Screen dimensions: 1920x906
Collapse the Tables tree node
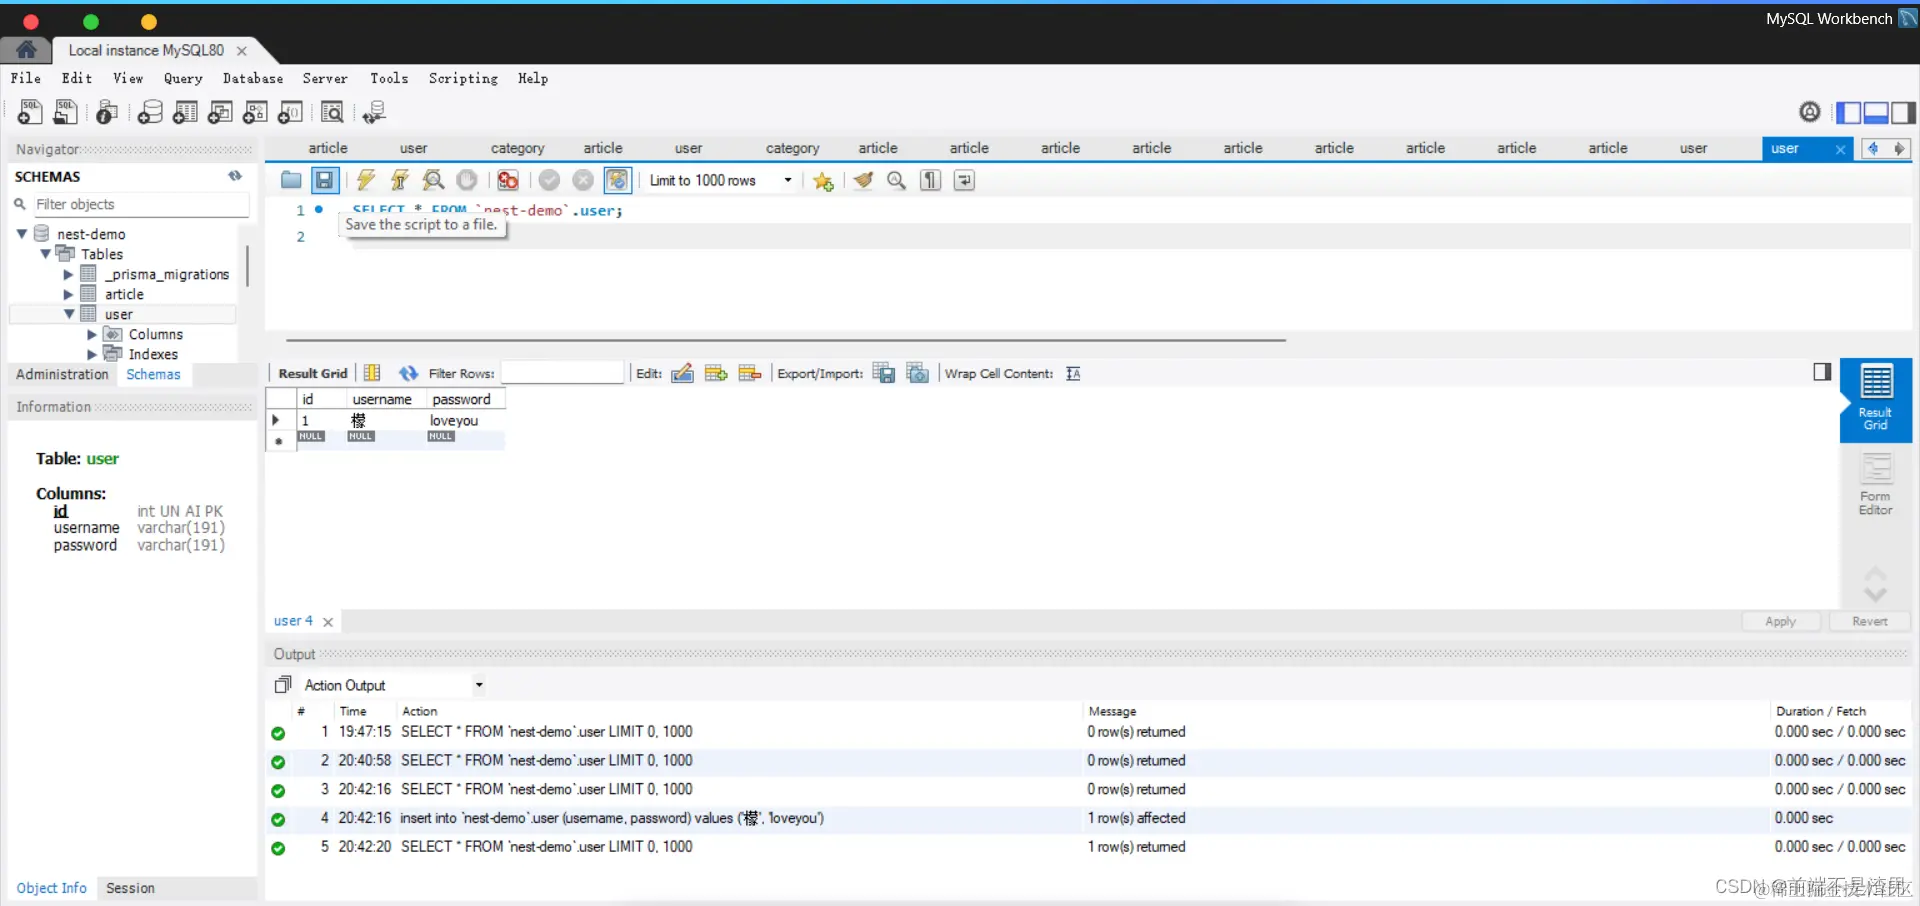coord(46,254)
